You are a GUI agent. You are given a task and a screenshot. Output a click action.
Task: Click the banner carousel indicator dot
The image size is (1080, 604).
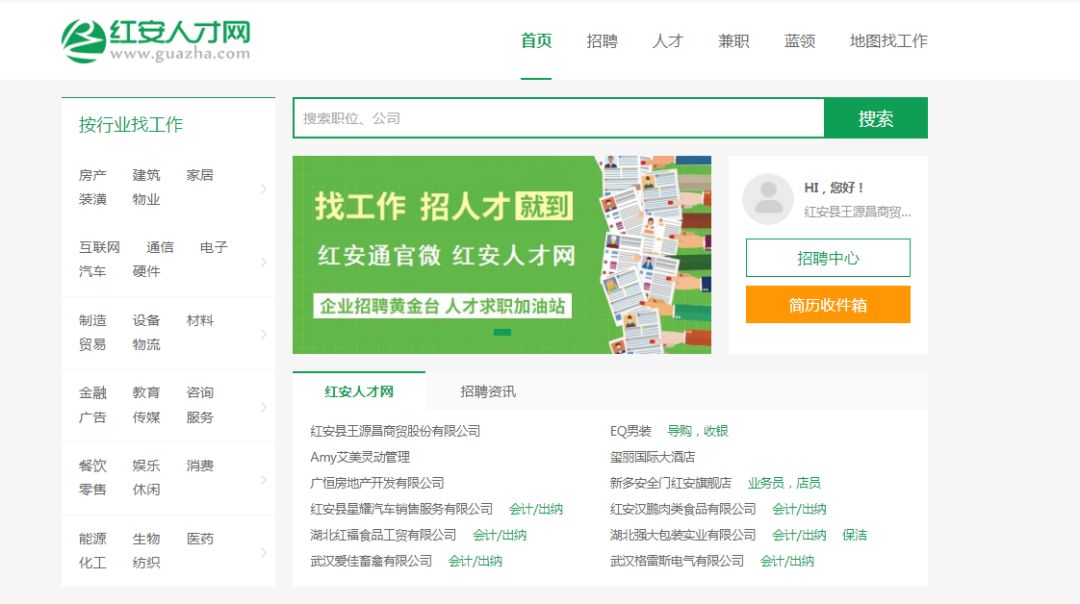pyautogui.click(x=502, y=332)
